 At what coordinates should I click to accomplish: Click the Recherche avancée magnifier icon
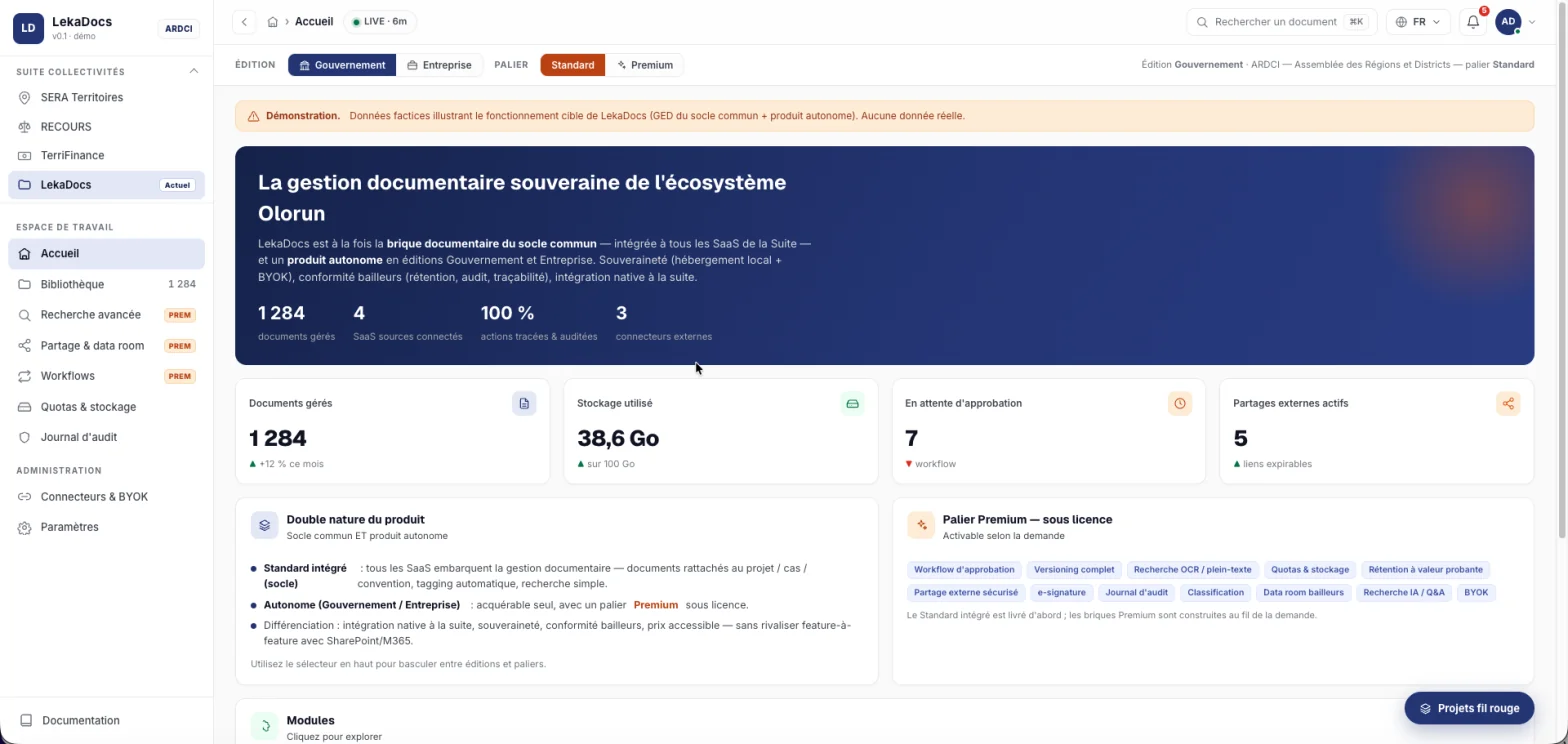pyautogui.click(x=25, y=315)
